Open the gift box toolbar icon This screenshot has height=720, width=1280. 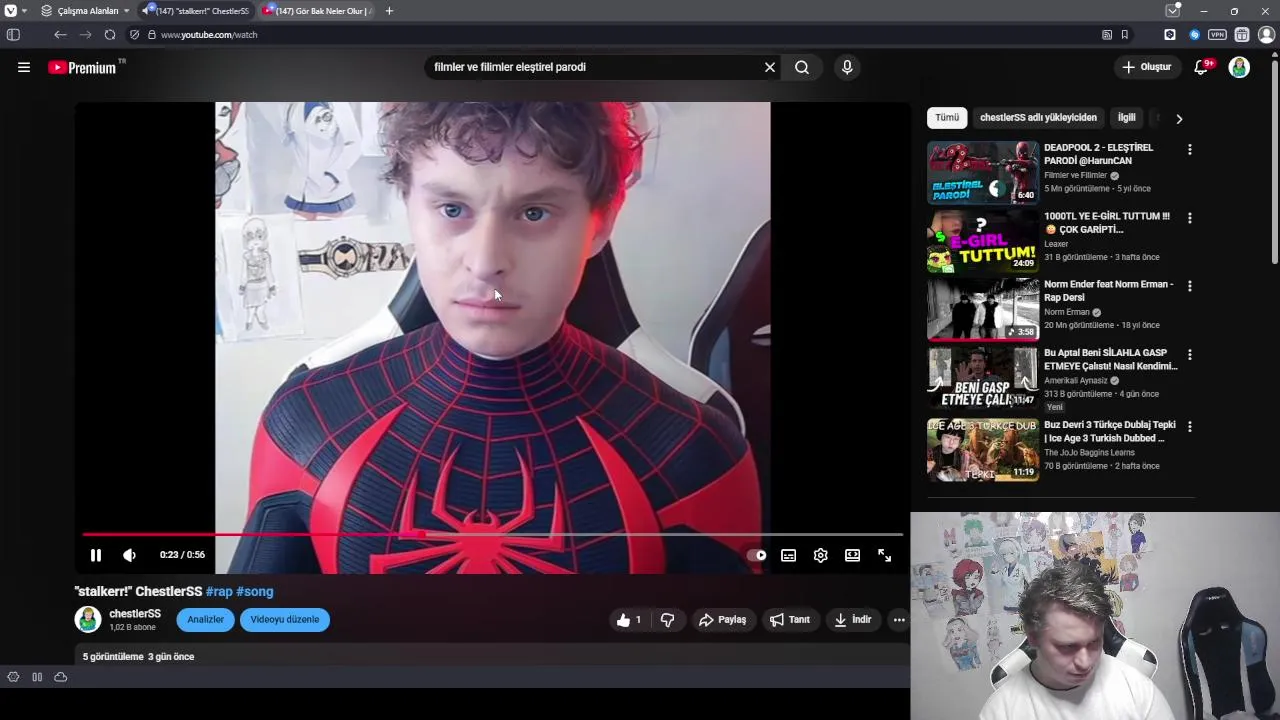point(1242,34)
